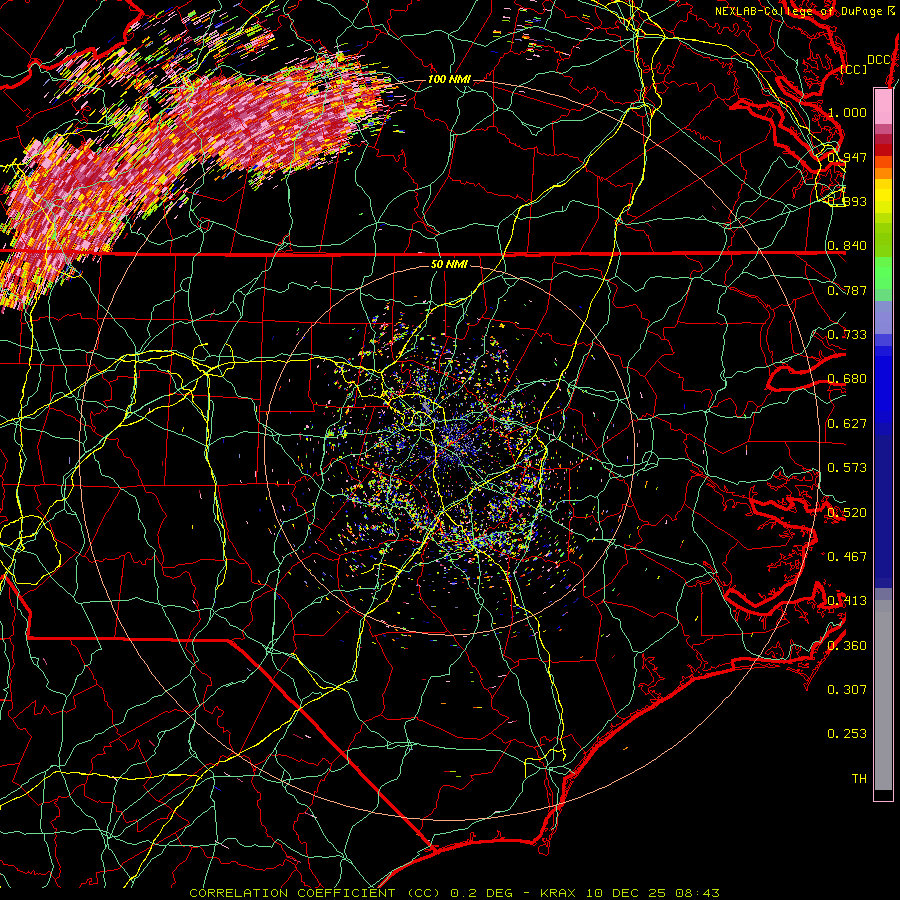The width and height of the screenshot is (900, 900).
Task: Click the 0.893 value on color scale
Action: pos(847,201)
